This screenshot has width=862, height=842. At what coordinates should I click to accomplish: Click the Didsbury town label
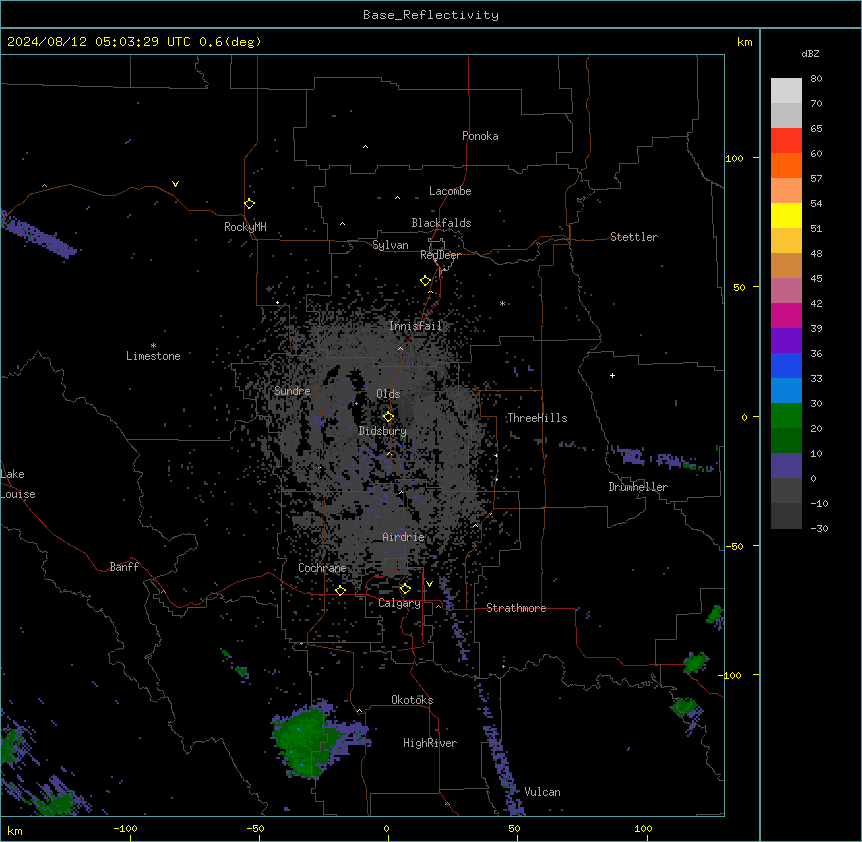(383, 431)
